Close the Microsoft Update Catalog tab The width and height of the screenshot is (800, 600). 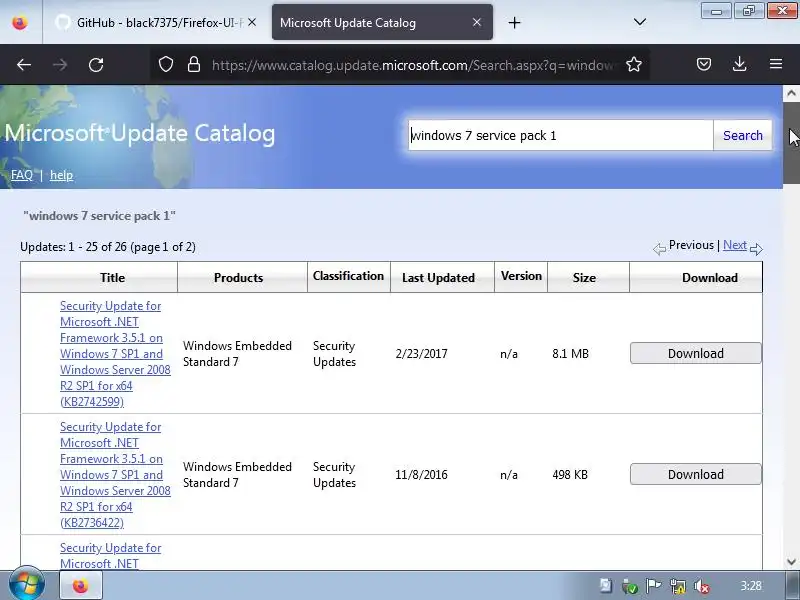[477, 22]
